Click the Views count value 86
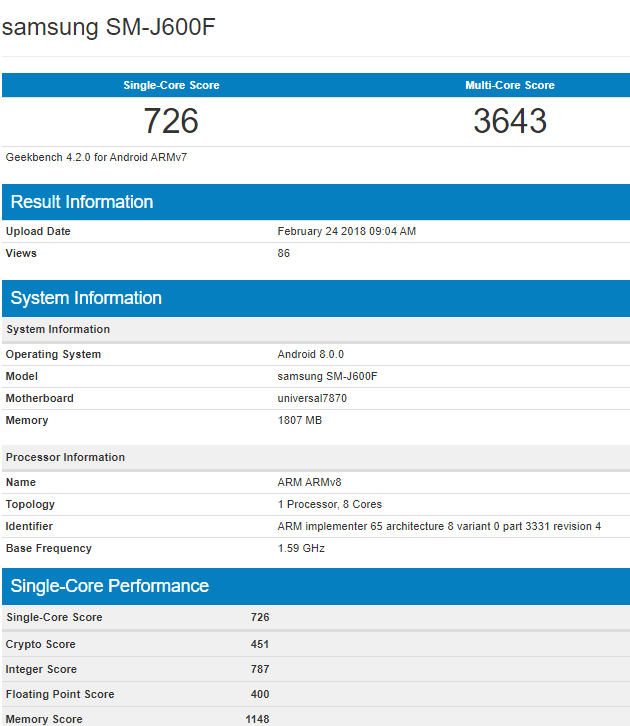The image size is (630, 726). click(x=284, y=253)
